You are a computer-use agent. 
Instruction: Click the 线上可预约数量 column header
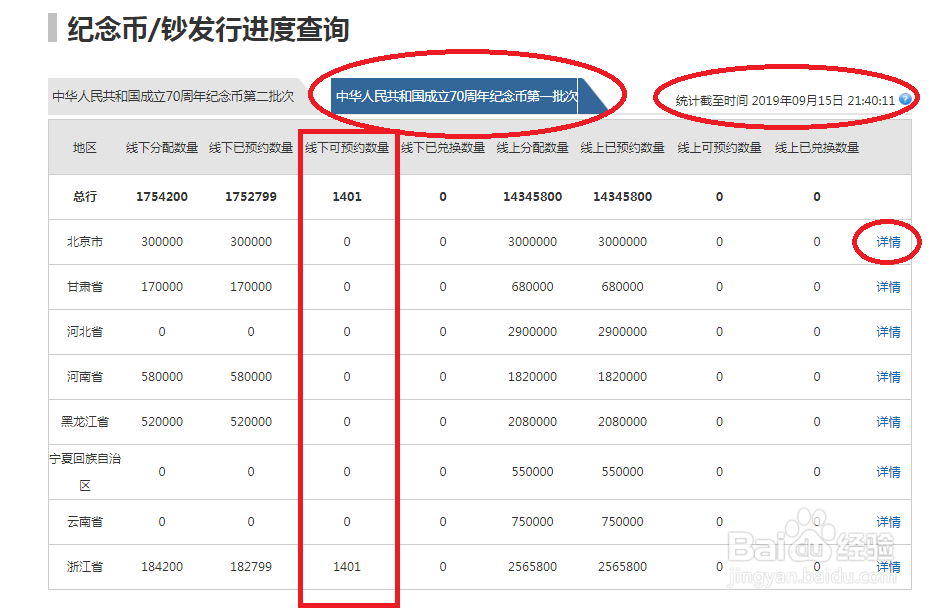[719, 148]
